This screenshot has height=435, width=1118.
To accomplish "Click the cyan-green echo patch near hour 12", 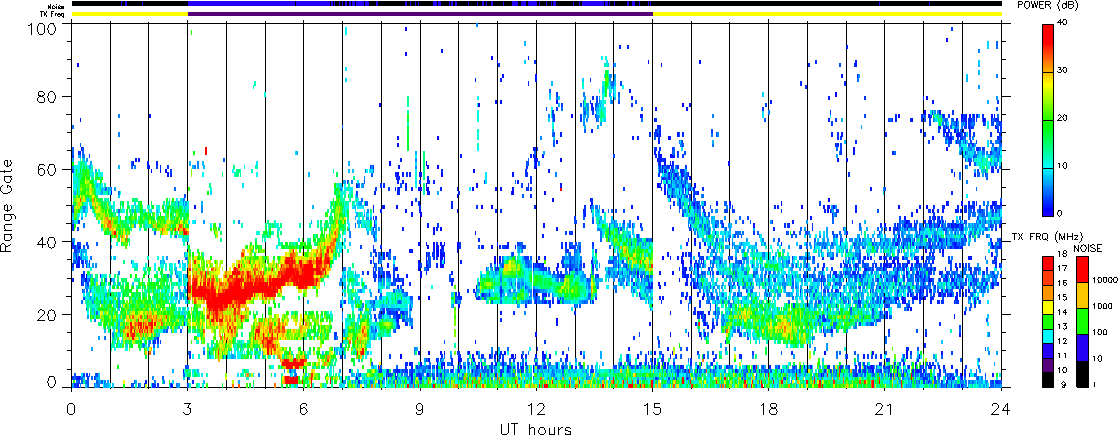I will (x=535, y=282).
